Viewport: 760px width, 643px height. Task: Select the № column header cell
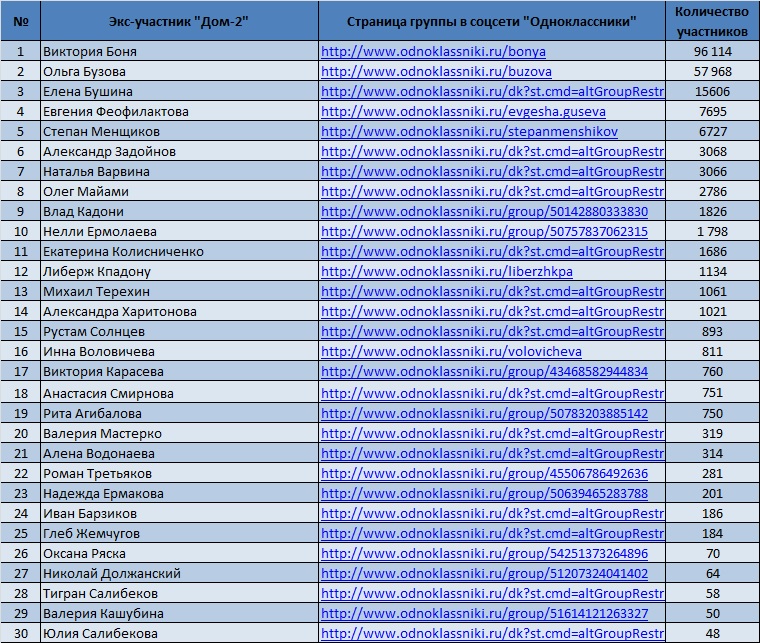20,21
